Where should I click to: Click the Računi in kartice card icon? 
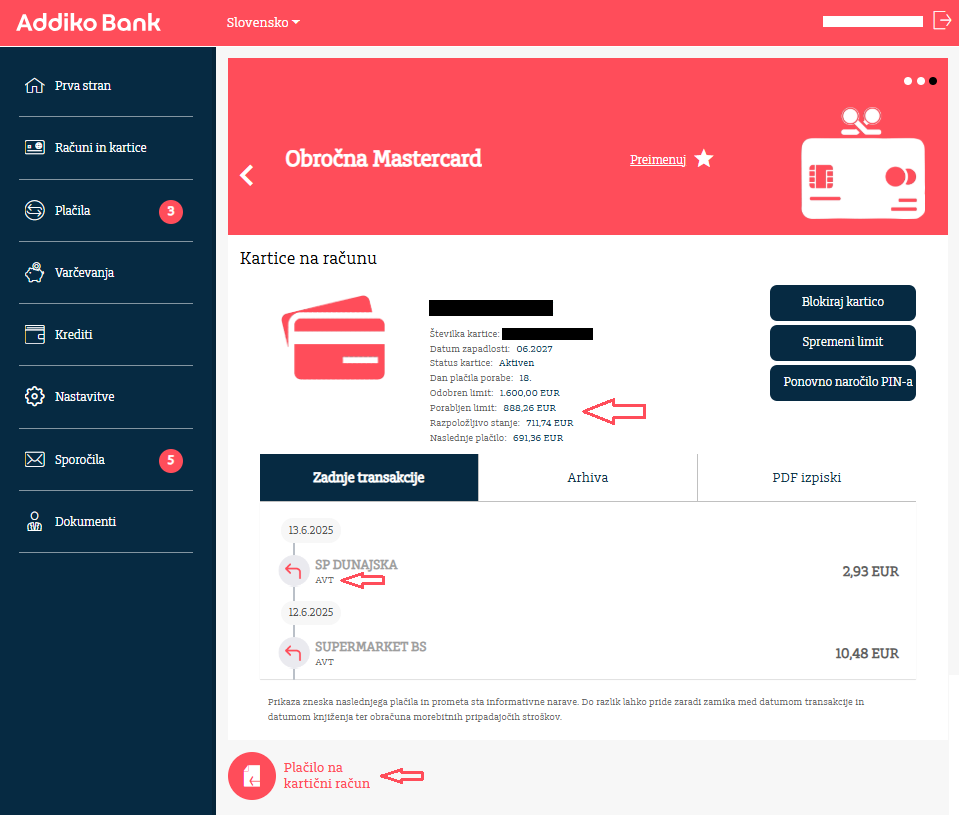coord(34,147)
